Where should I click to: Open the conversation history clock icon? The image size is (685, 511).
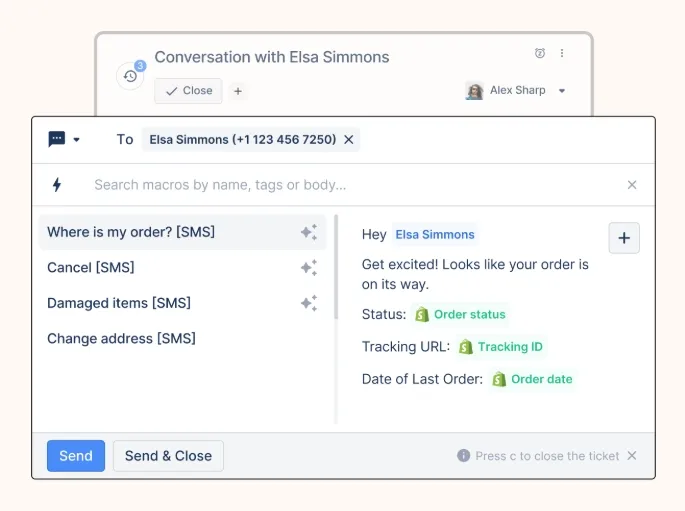(129, 77)
